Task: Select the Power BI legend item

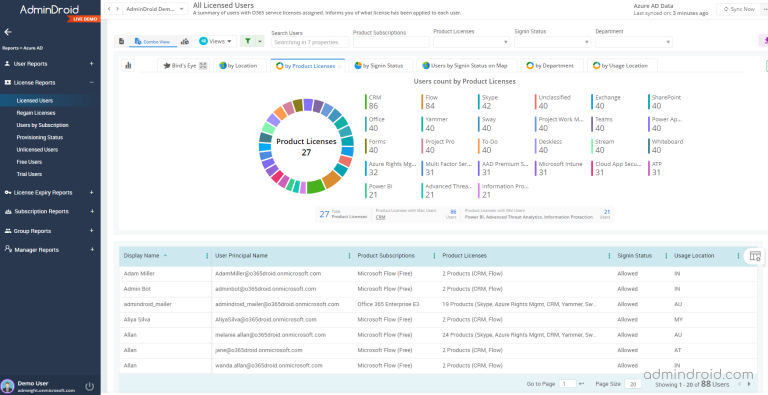Action: 380,191
